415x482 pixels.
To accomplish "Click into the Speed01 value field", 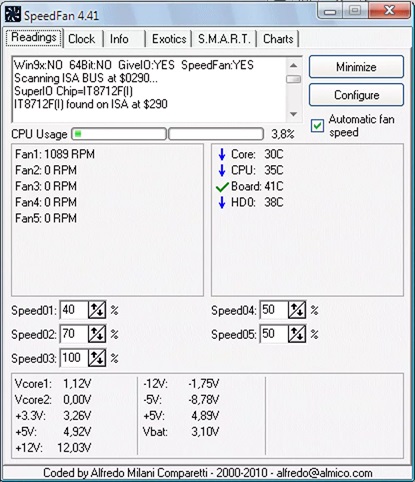I will 74,310.
